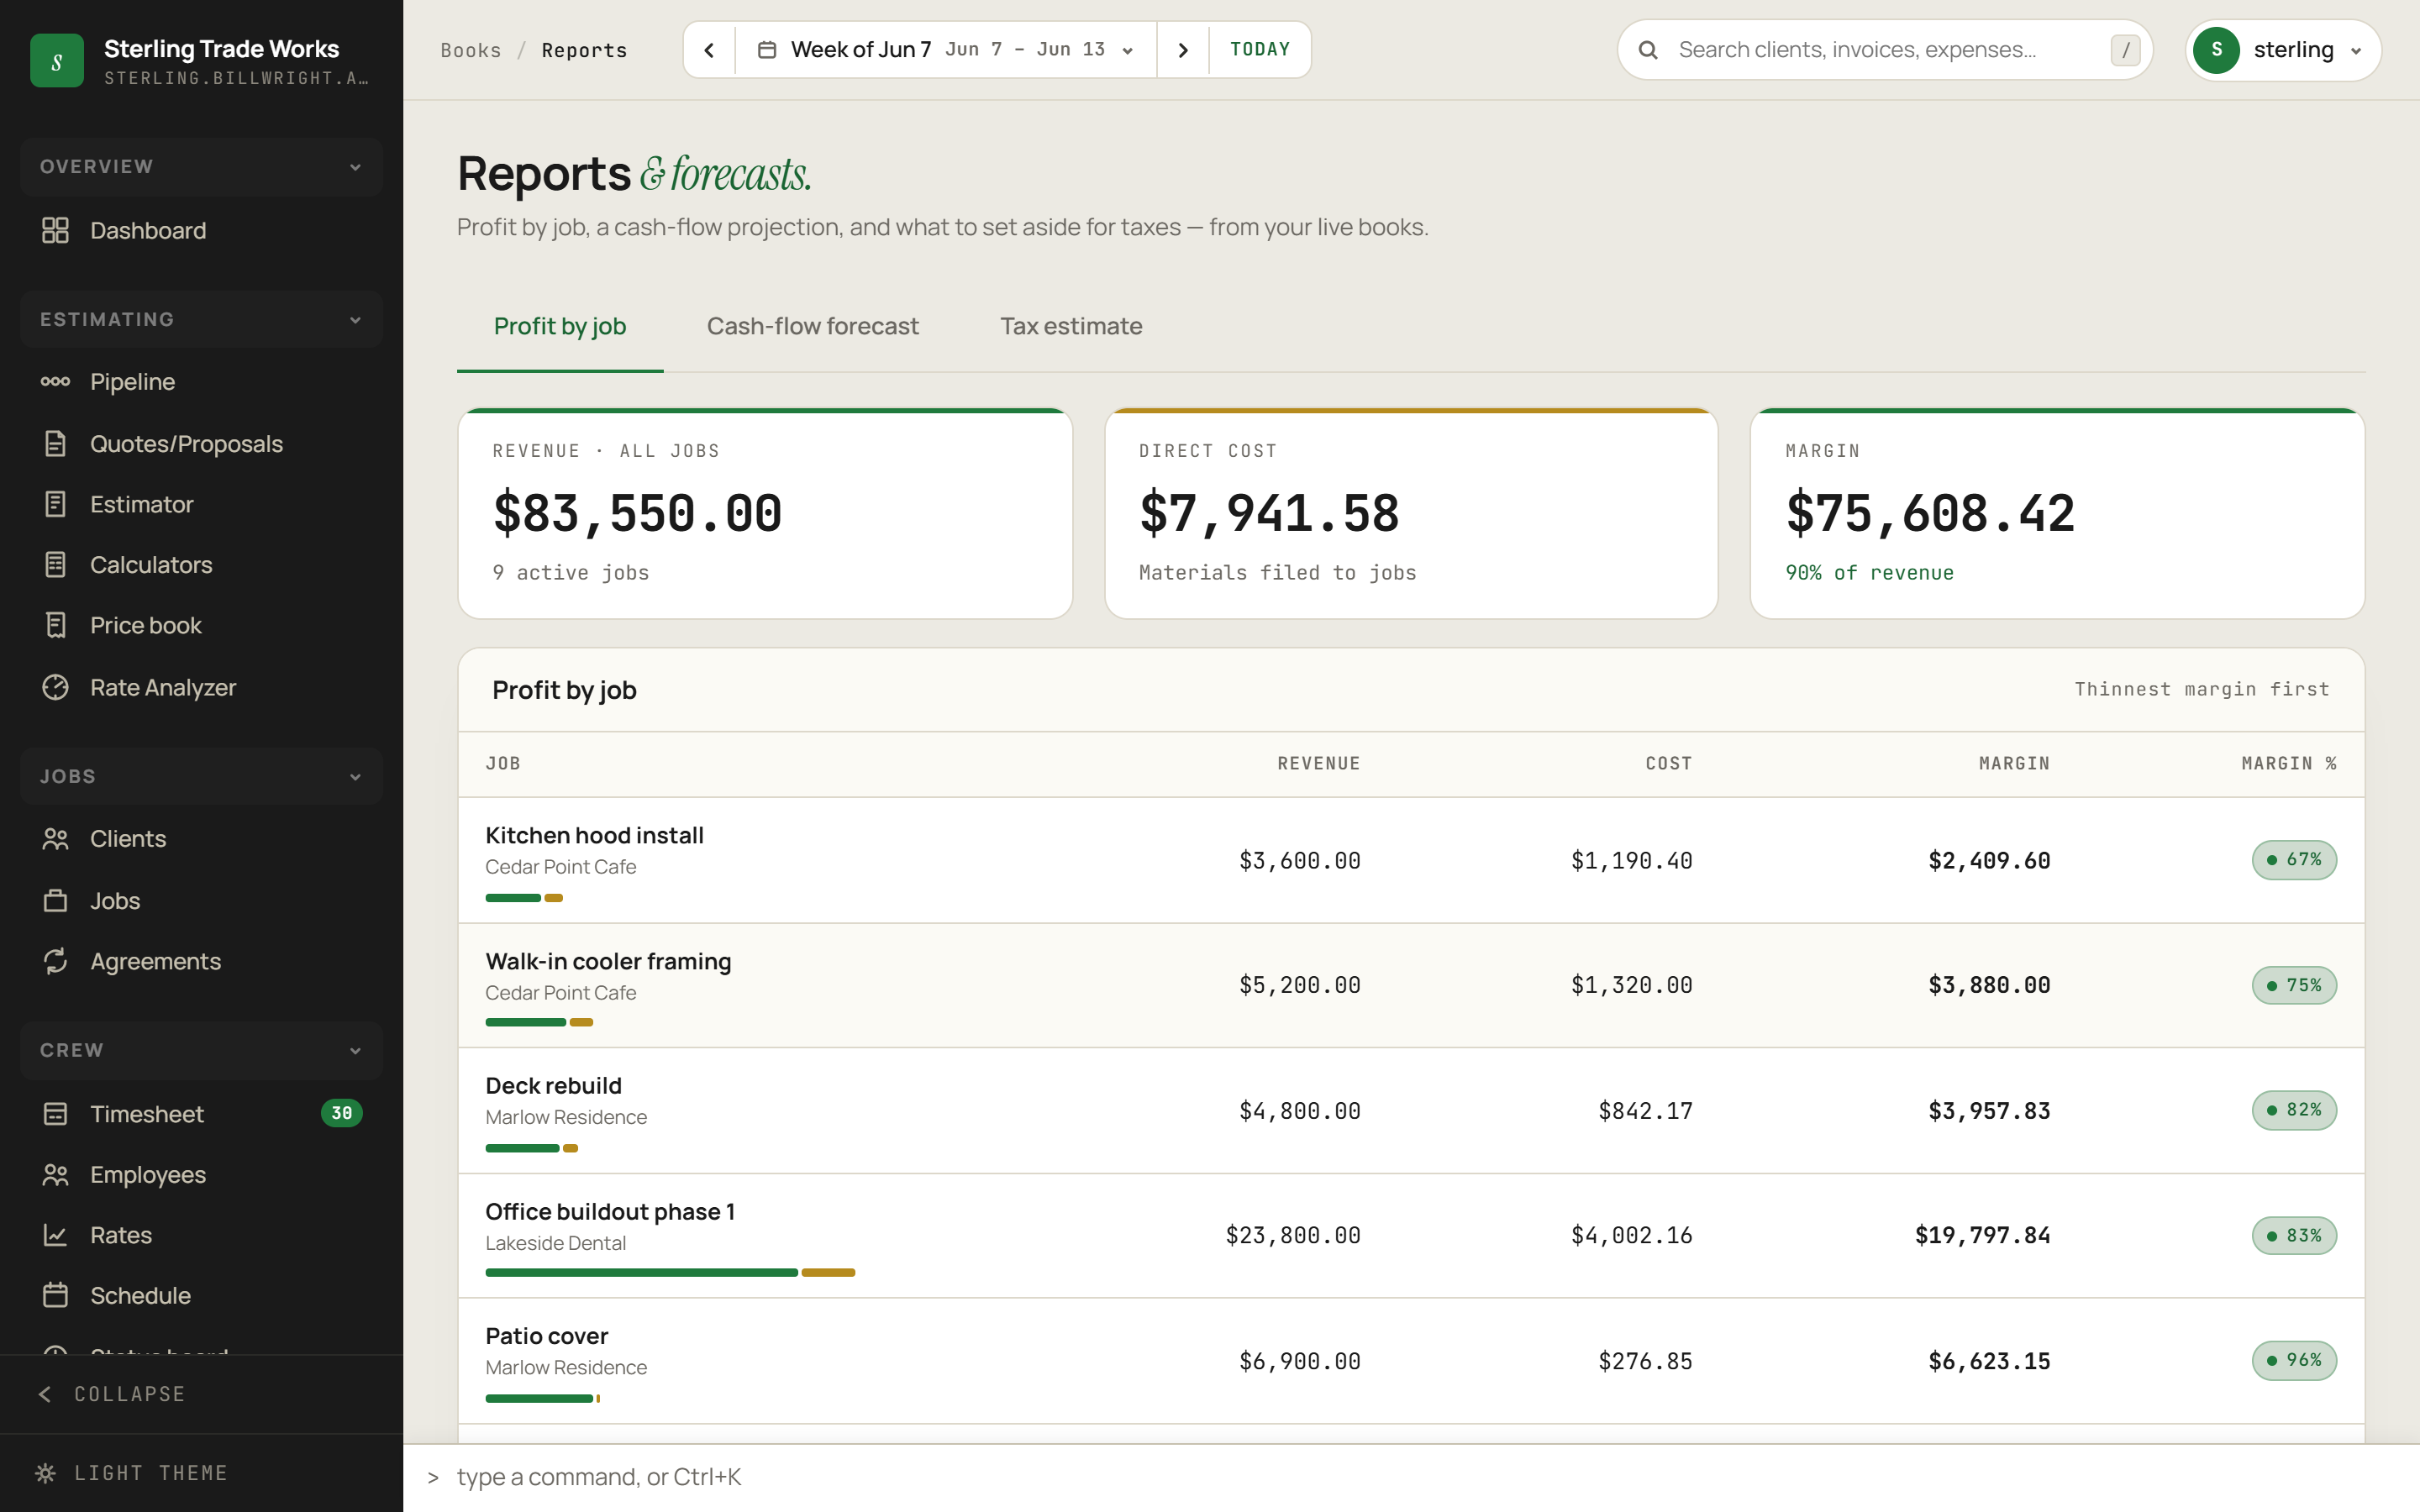Click the 96% margin badge

[2294, 1360]
